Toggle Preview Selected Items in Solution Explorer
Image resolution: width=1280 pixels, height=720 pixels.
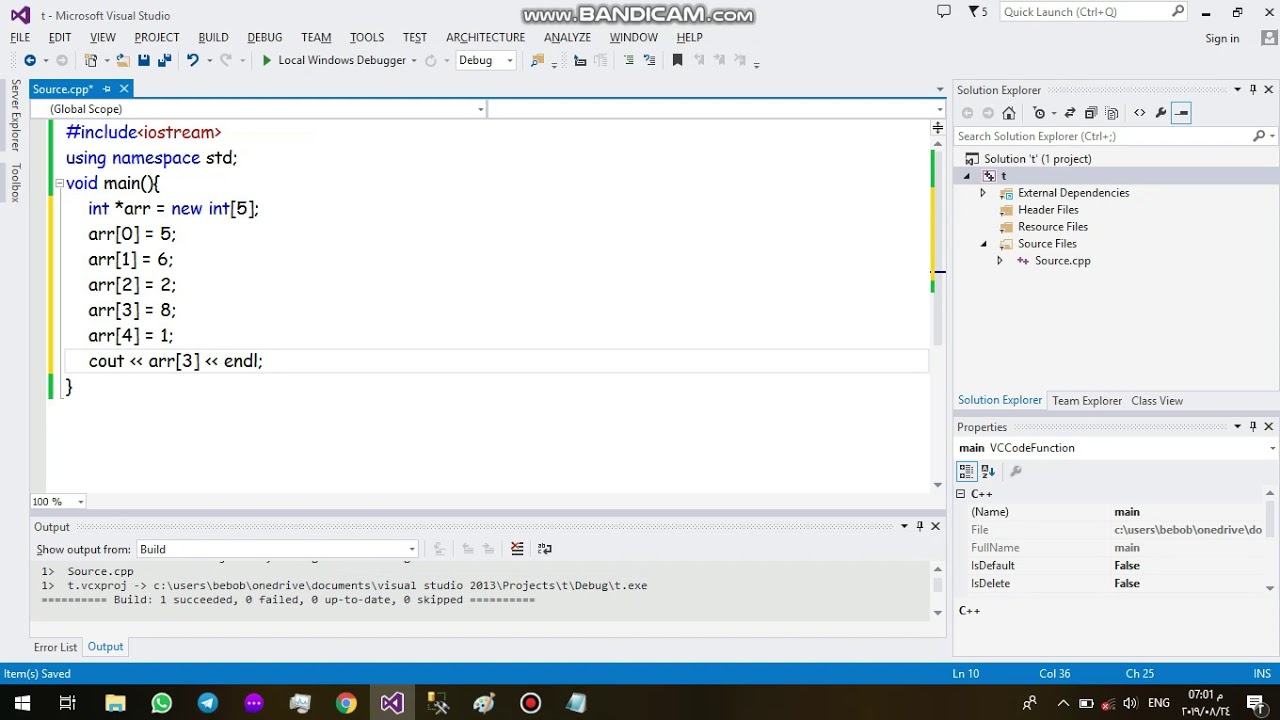click(x=1181, y=113)
